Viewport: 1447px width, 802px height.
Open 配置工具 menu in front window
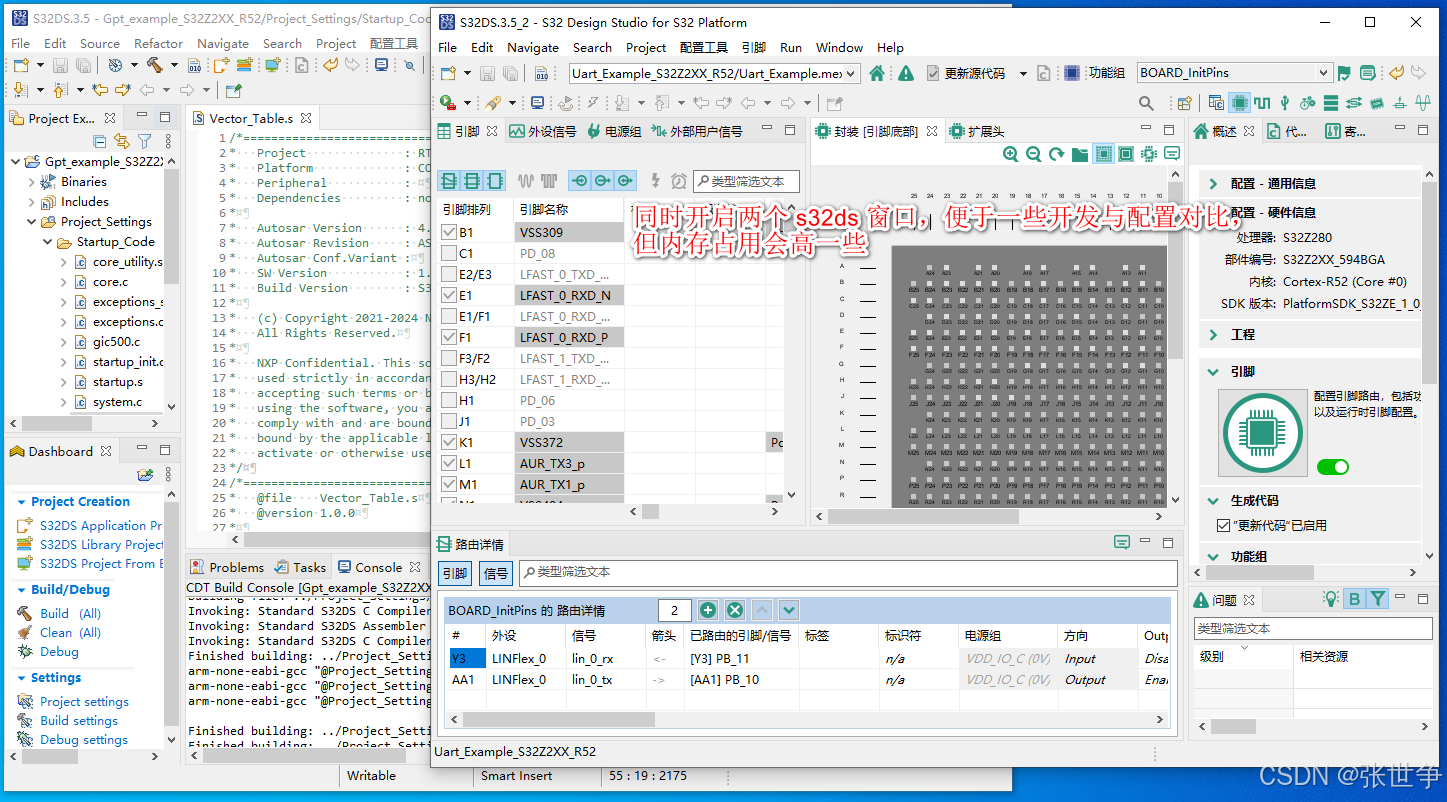[703, 47]
